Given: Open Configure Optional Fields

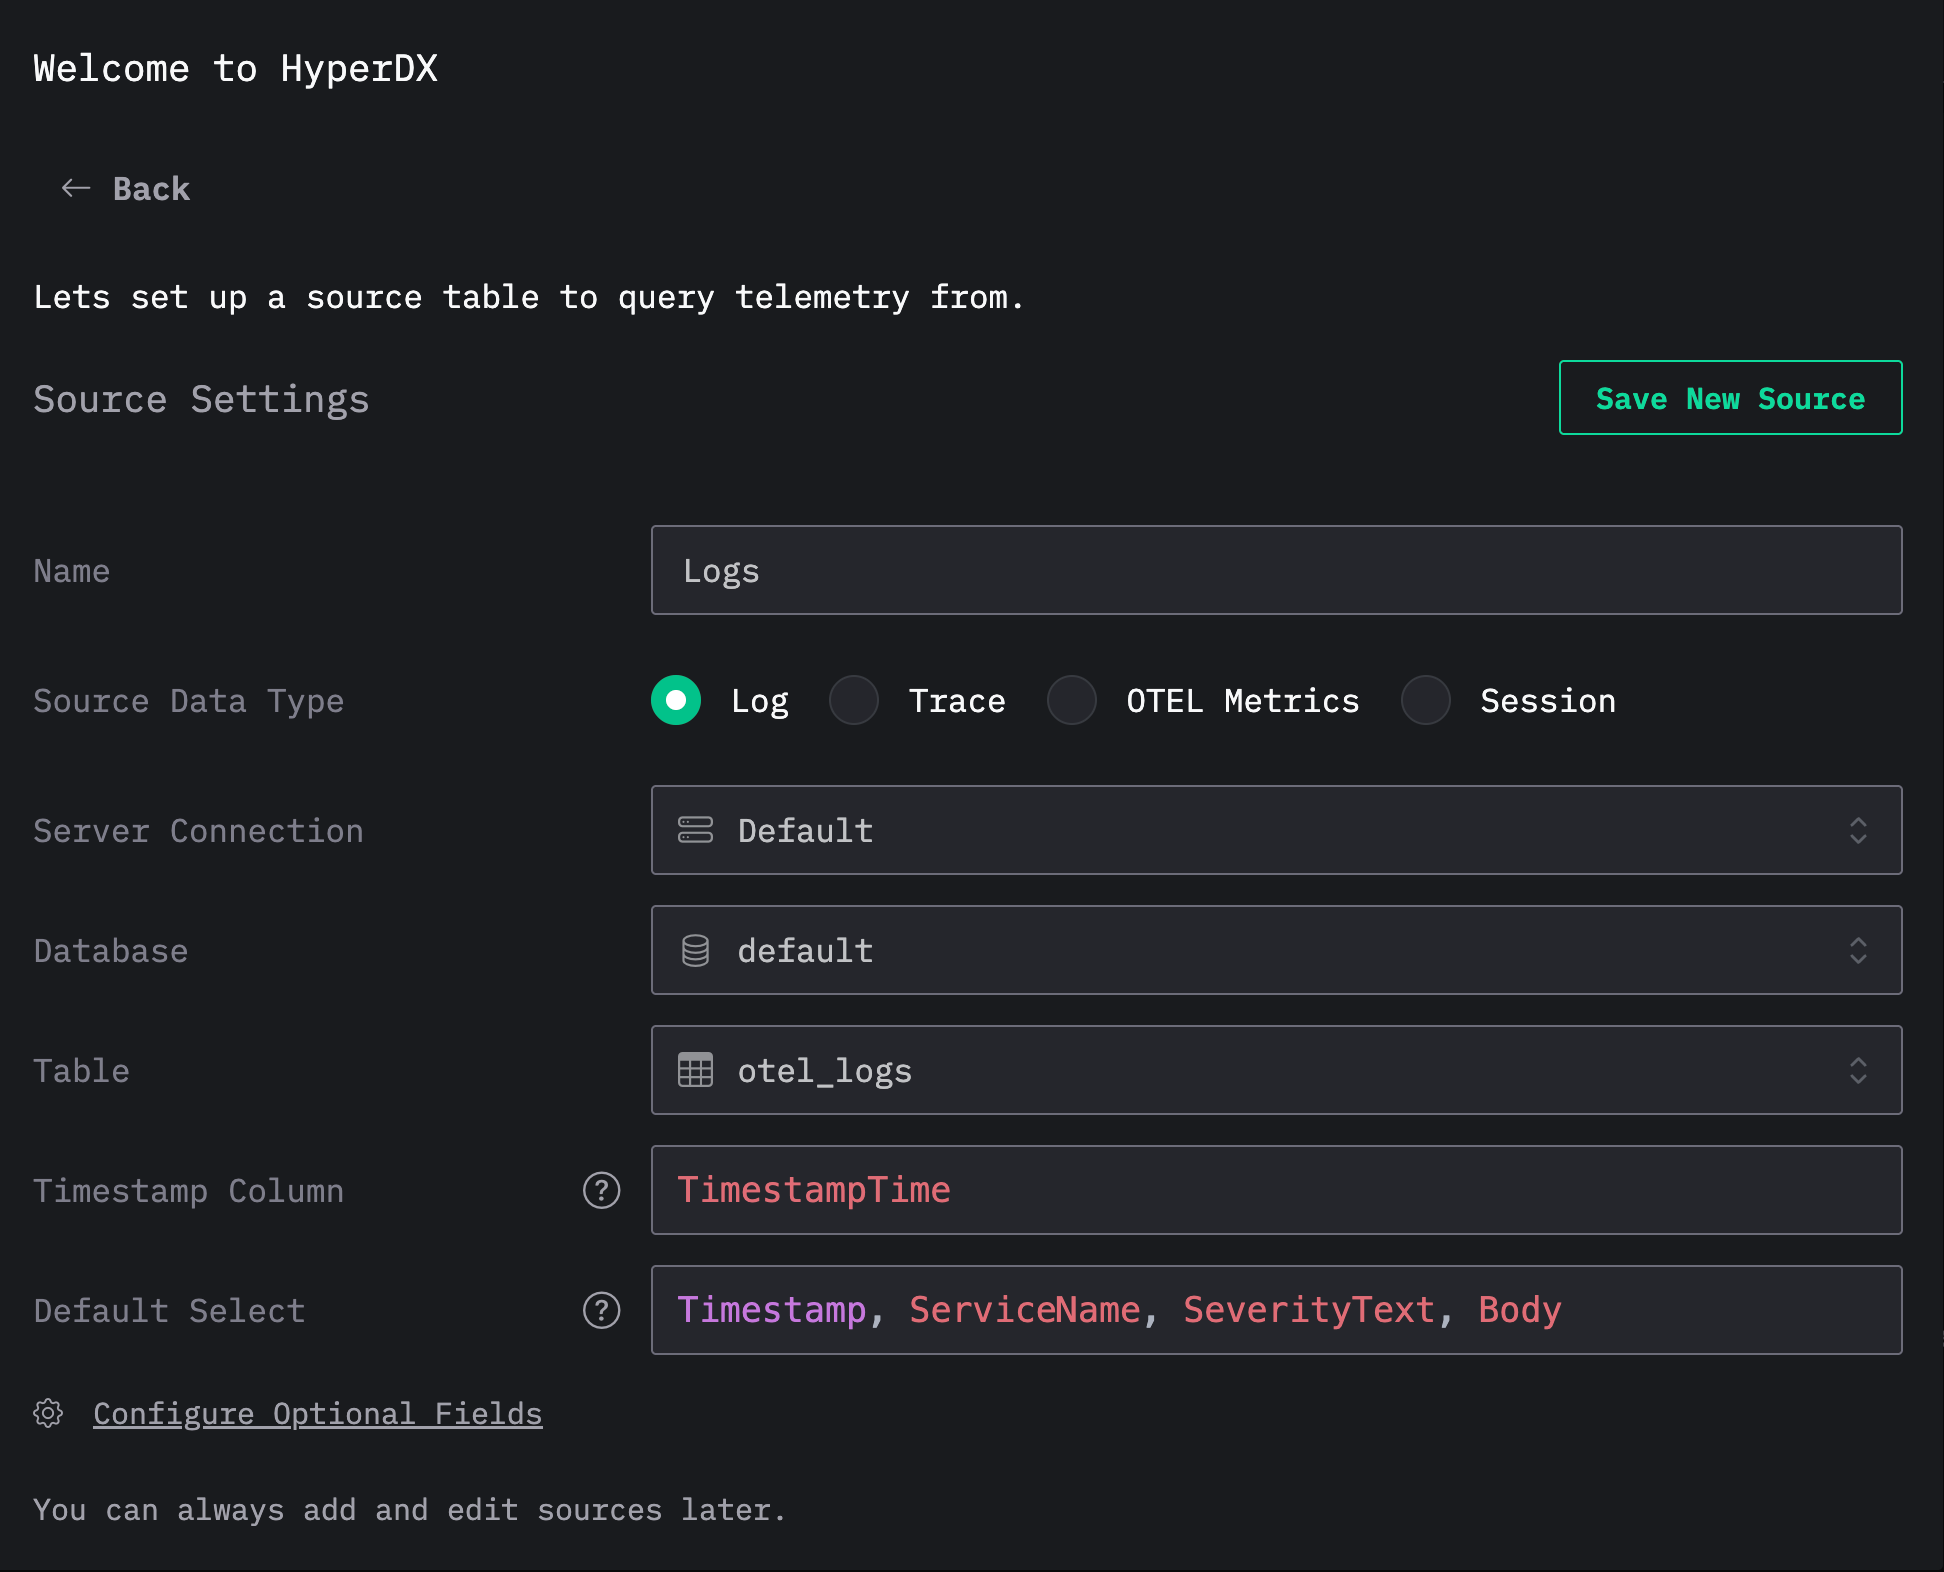Looking at the screenshot, I should [318, 1414].
